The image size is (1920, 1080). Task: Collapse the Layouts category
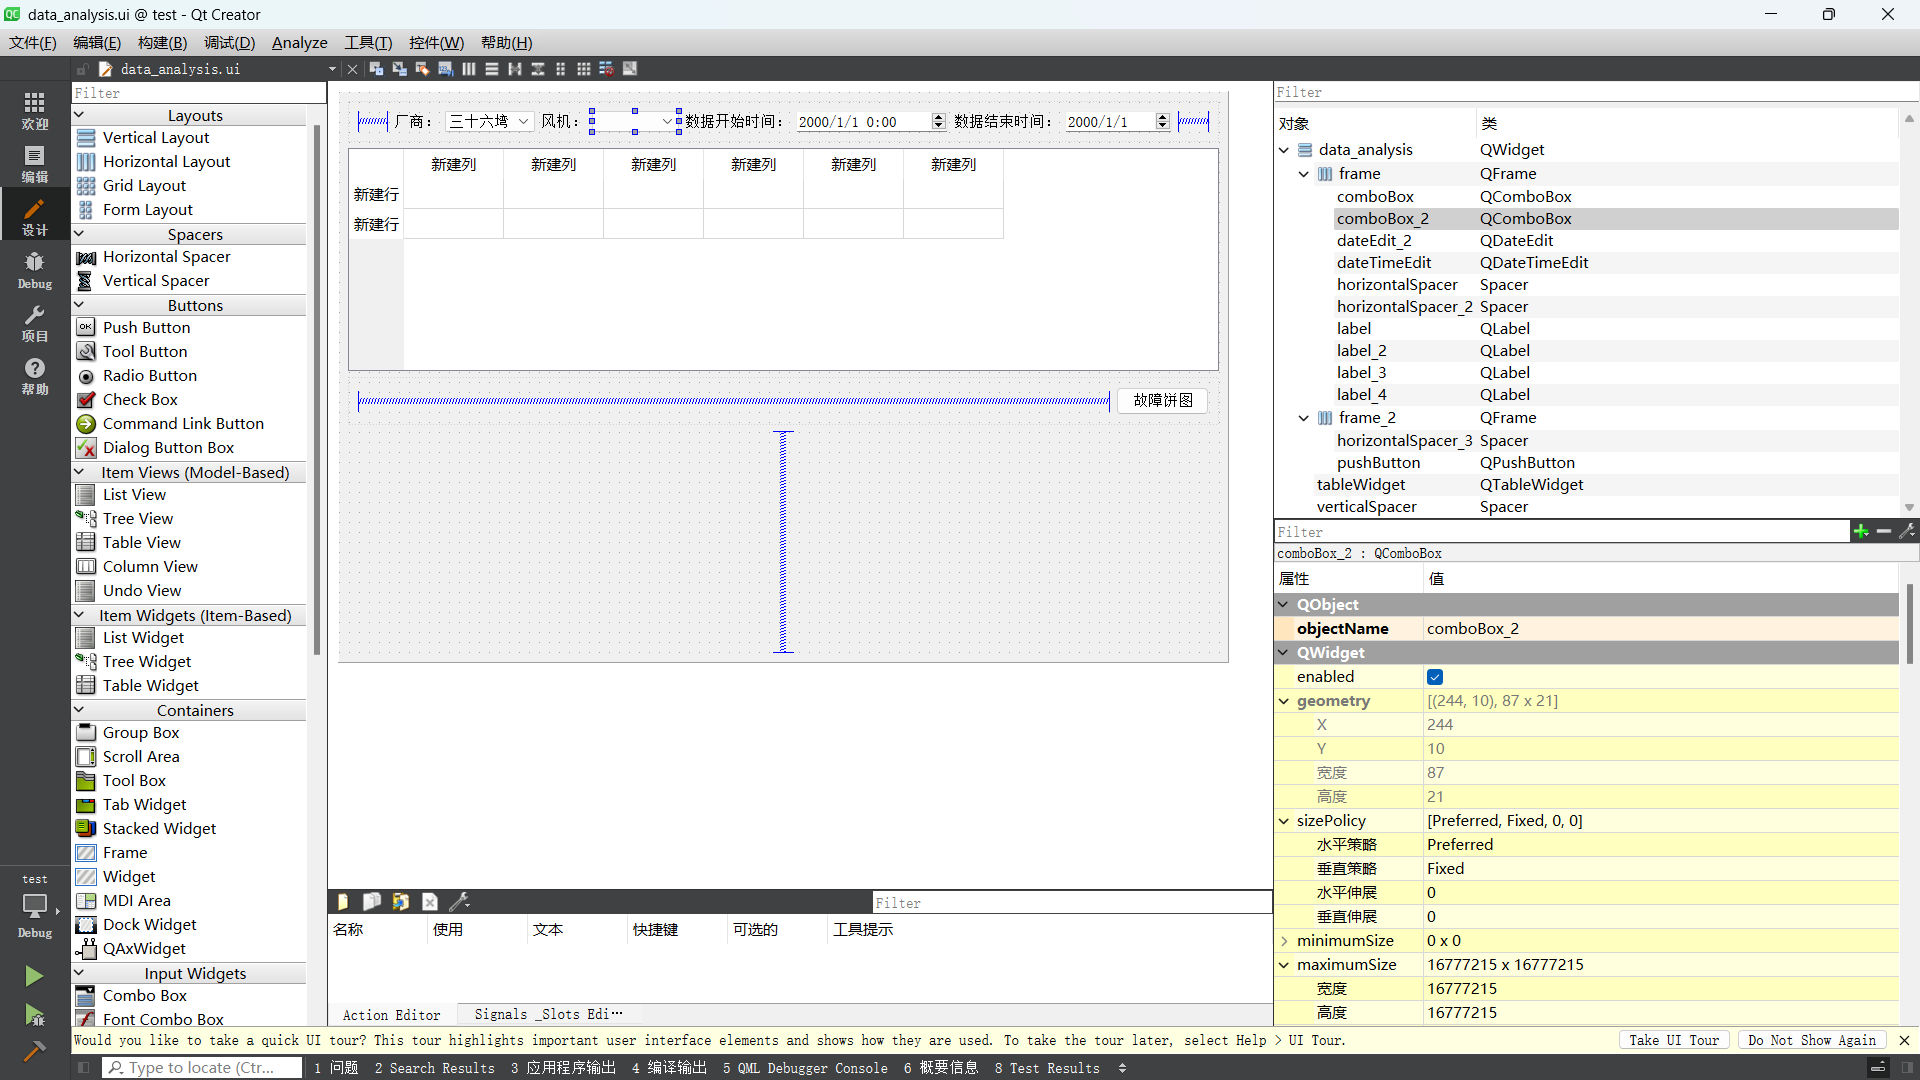pyautogui.click(x=79, y=115)
